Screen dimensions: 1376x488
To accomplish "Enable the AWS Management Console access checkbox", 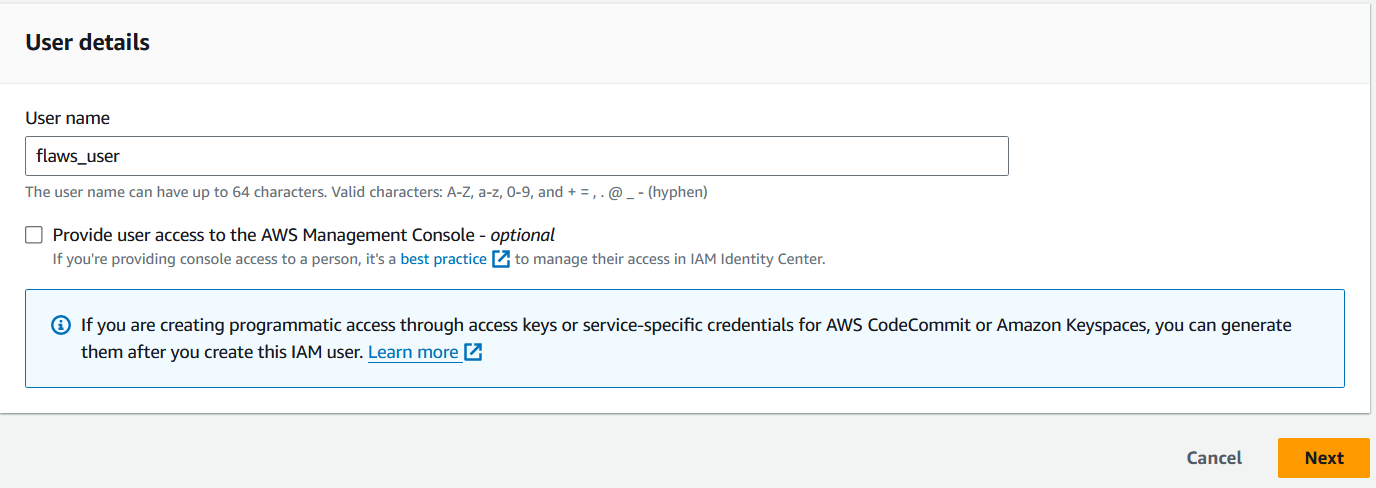I will coord(35,235).
